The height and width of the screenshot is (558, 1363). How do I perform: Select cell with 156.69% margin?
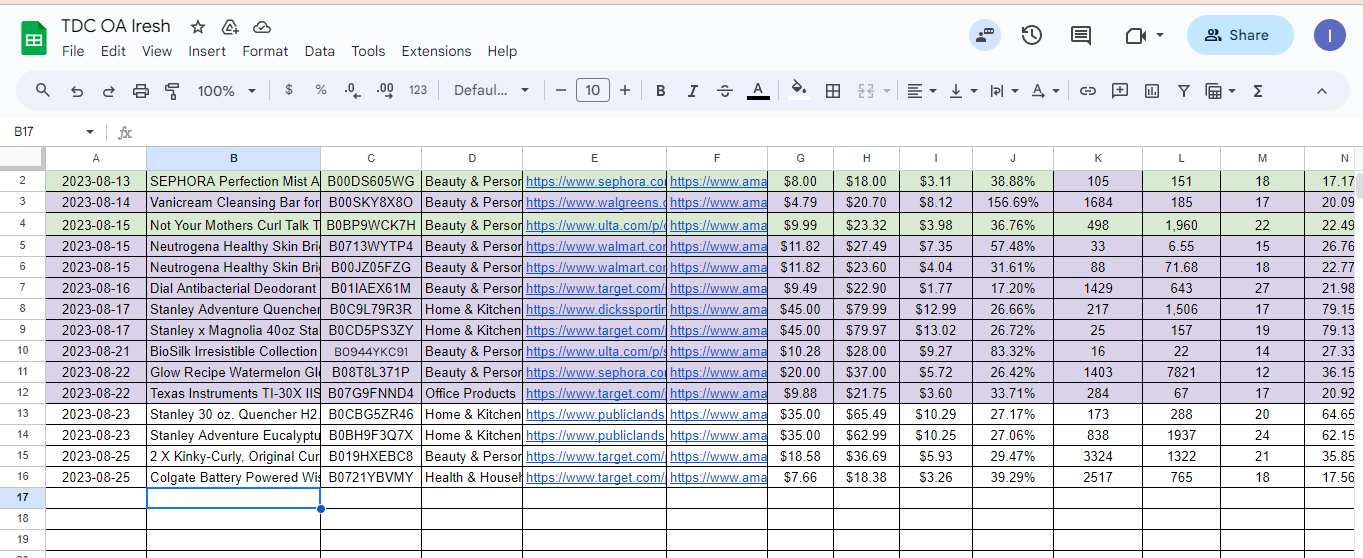pos(1013,203)
